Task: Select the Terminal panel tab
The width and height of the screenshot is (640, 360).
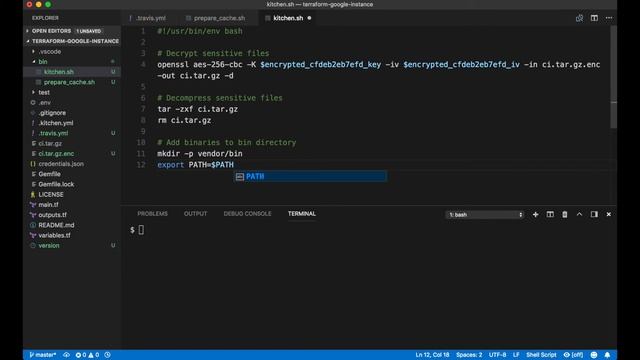Action: tap(302, 213)
